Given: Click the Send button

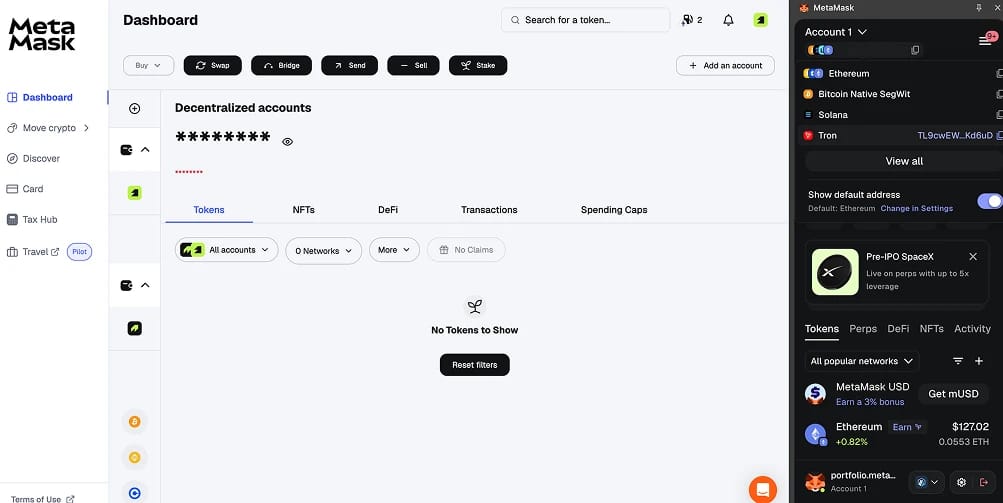Looking at the screenshot, I should (349, 65).
